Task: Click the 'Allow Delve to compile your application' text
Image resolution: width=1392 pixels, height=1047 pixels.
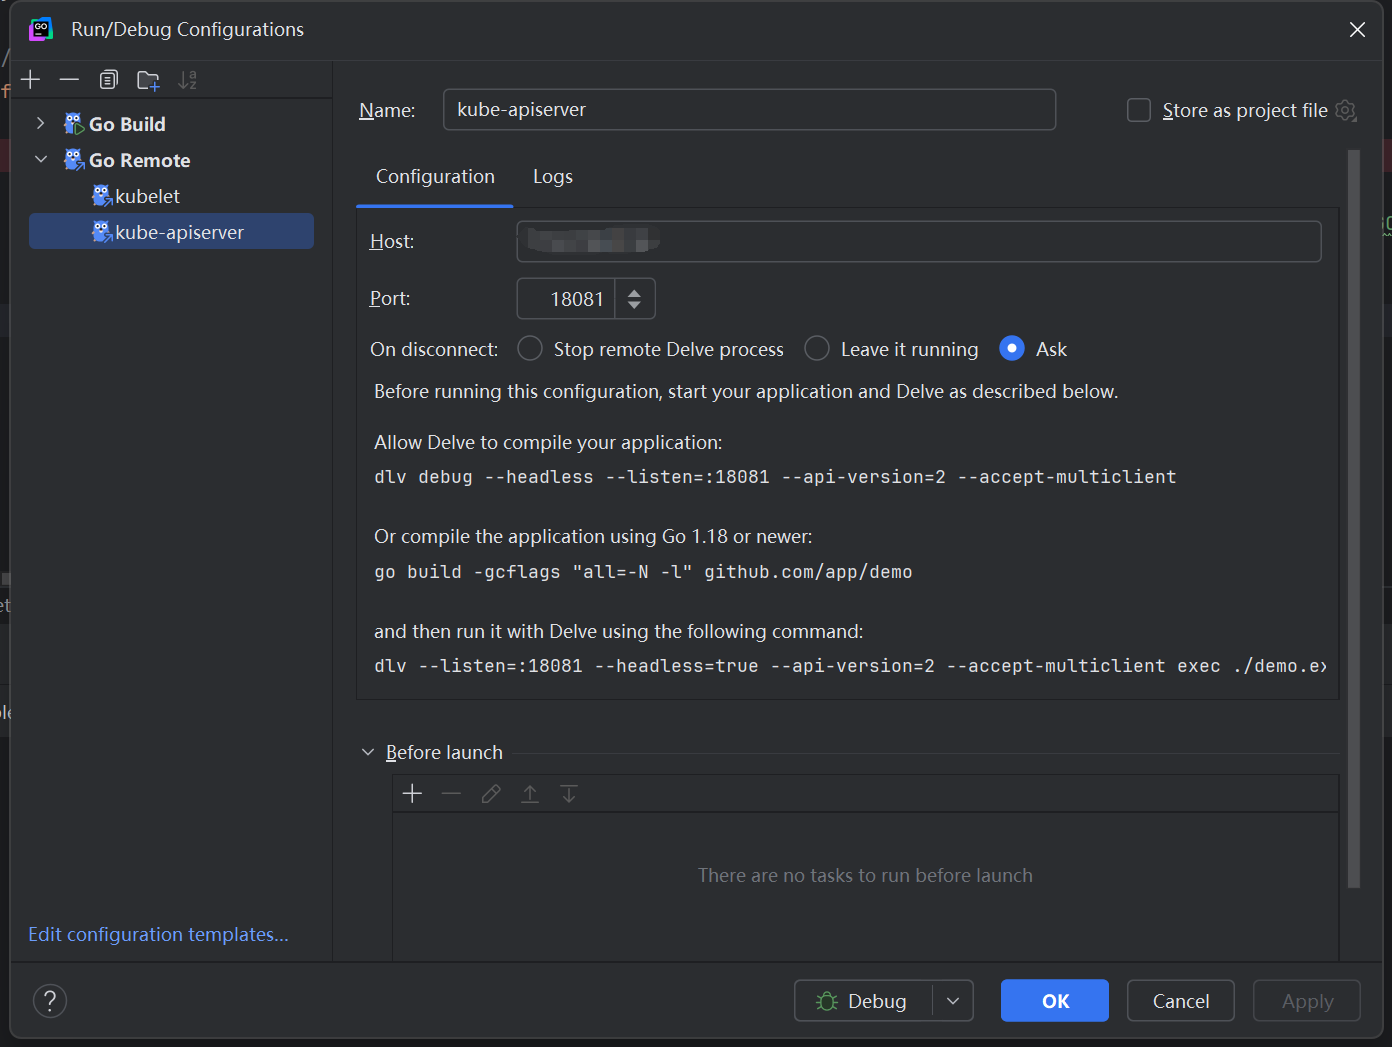Action: coord(548,442)
